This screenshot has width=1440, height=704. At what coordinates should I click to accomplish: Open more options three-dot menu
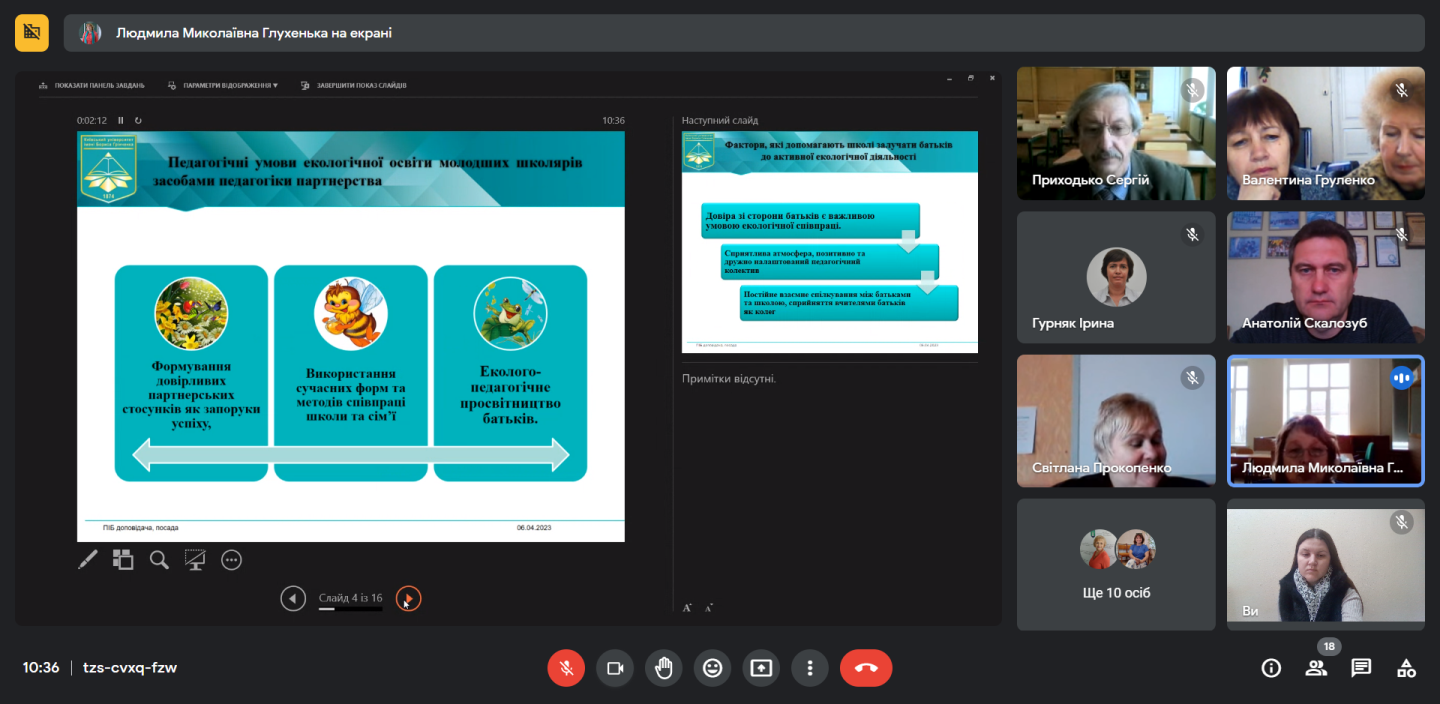coord(810,668)
